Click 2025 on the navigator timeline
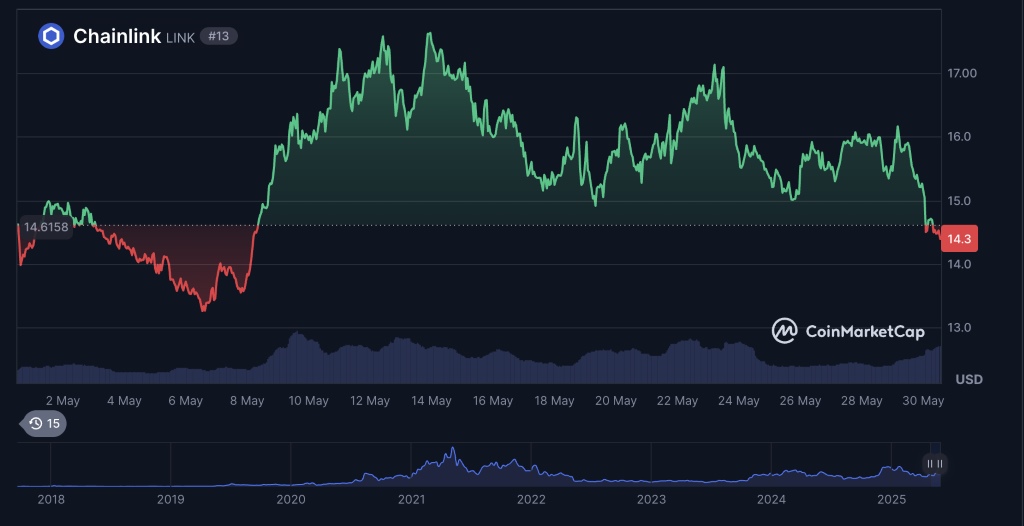Screen dimensions: 1024x526 891,499
